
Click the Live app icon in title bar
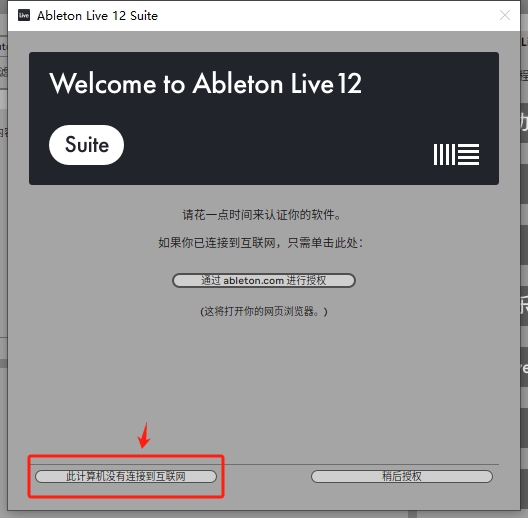tap(24, 15)
